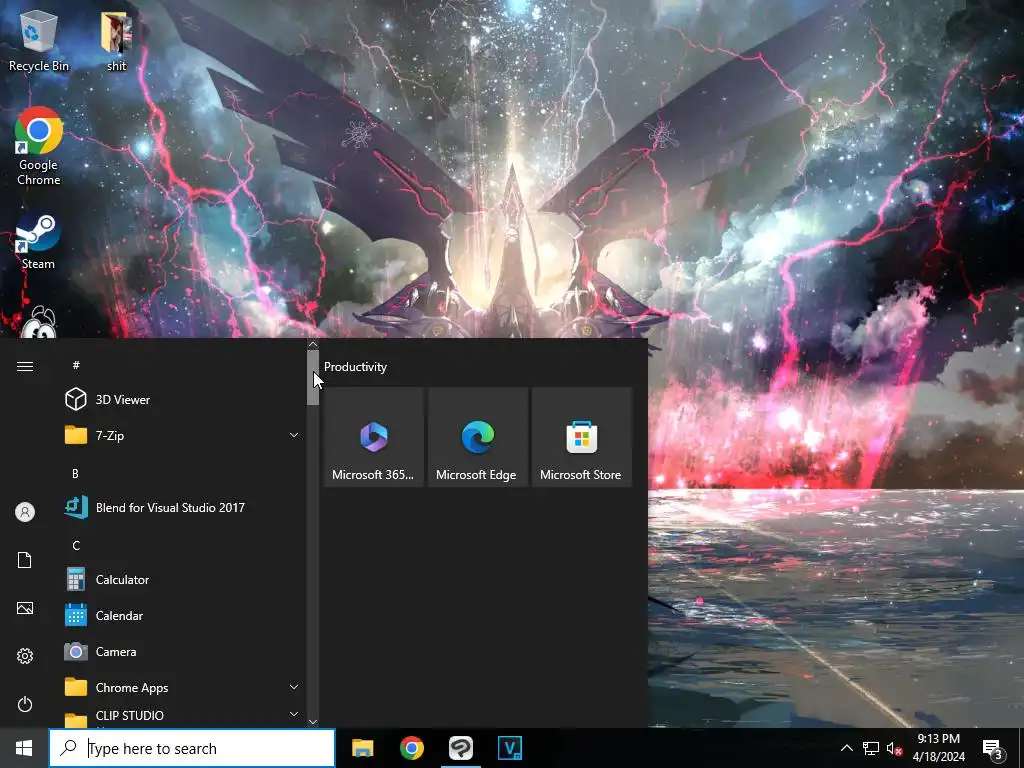This screenshot has width=1024, height=768.
Task: Open the Chrome Apps folder entry
Action: pos(183,687)
